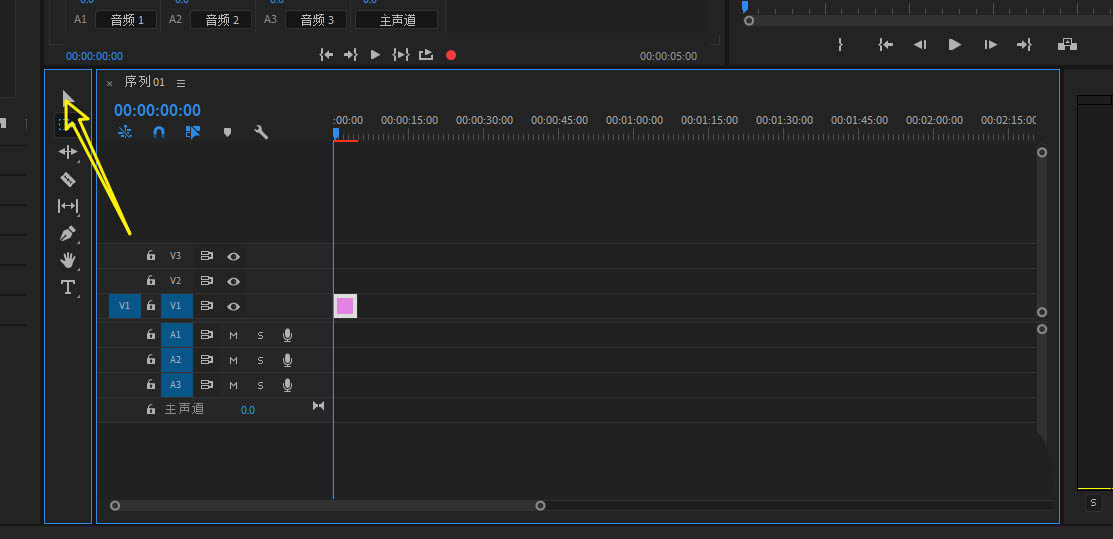Select the Selection tool in the toolbar
The height and width of the screenshot is (539, 1113).
tap(68, 97)
